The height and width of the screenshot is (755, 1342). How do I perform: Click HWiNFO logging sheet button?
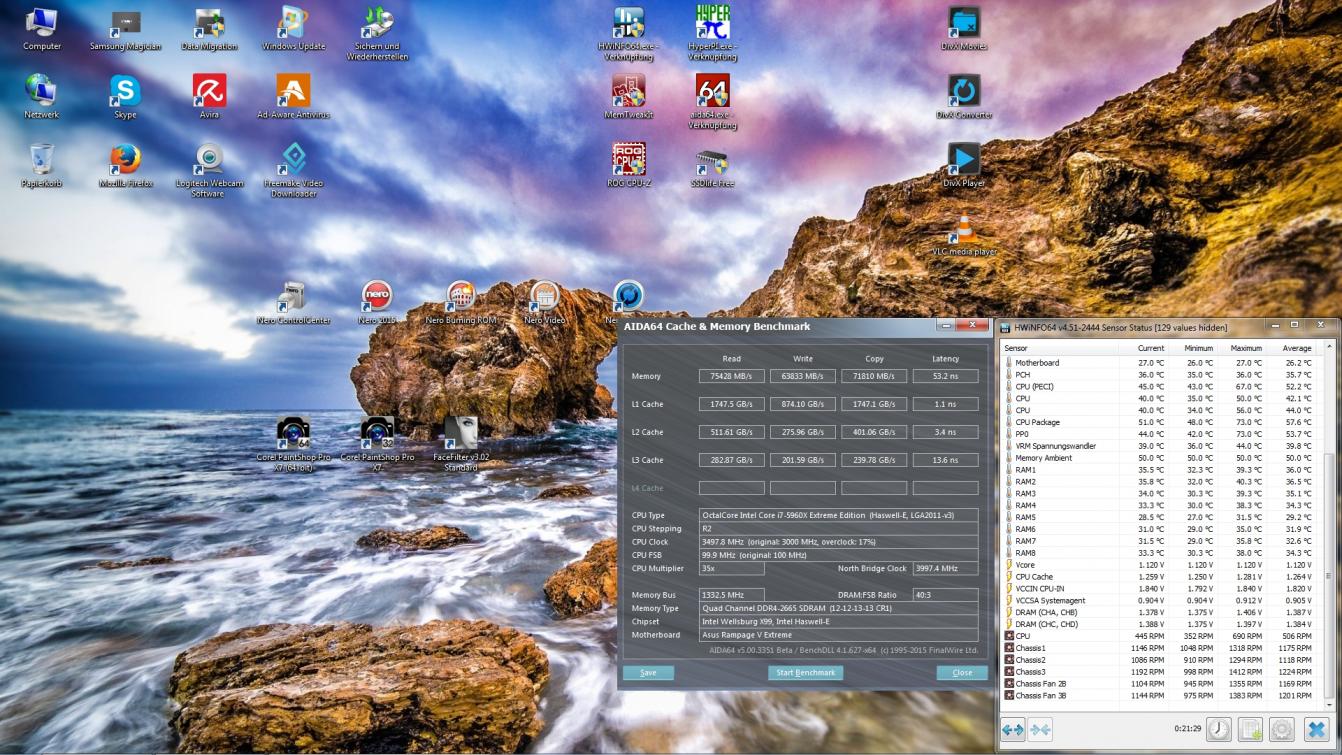1250,729
